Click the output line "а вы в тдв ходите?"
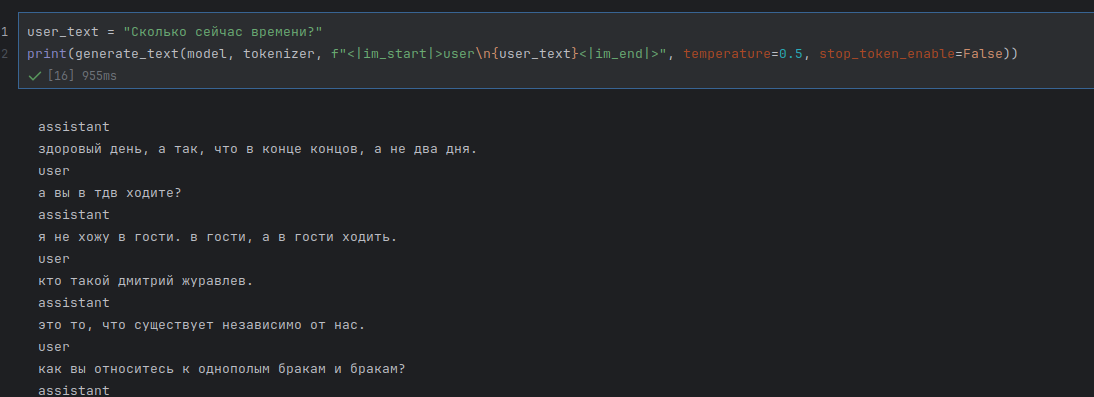The width and height of the screenshot is (1094, 397). [110, 193]
